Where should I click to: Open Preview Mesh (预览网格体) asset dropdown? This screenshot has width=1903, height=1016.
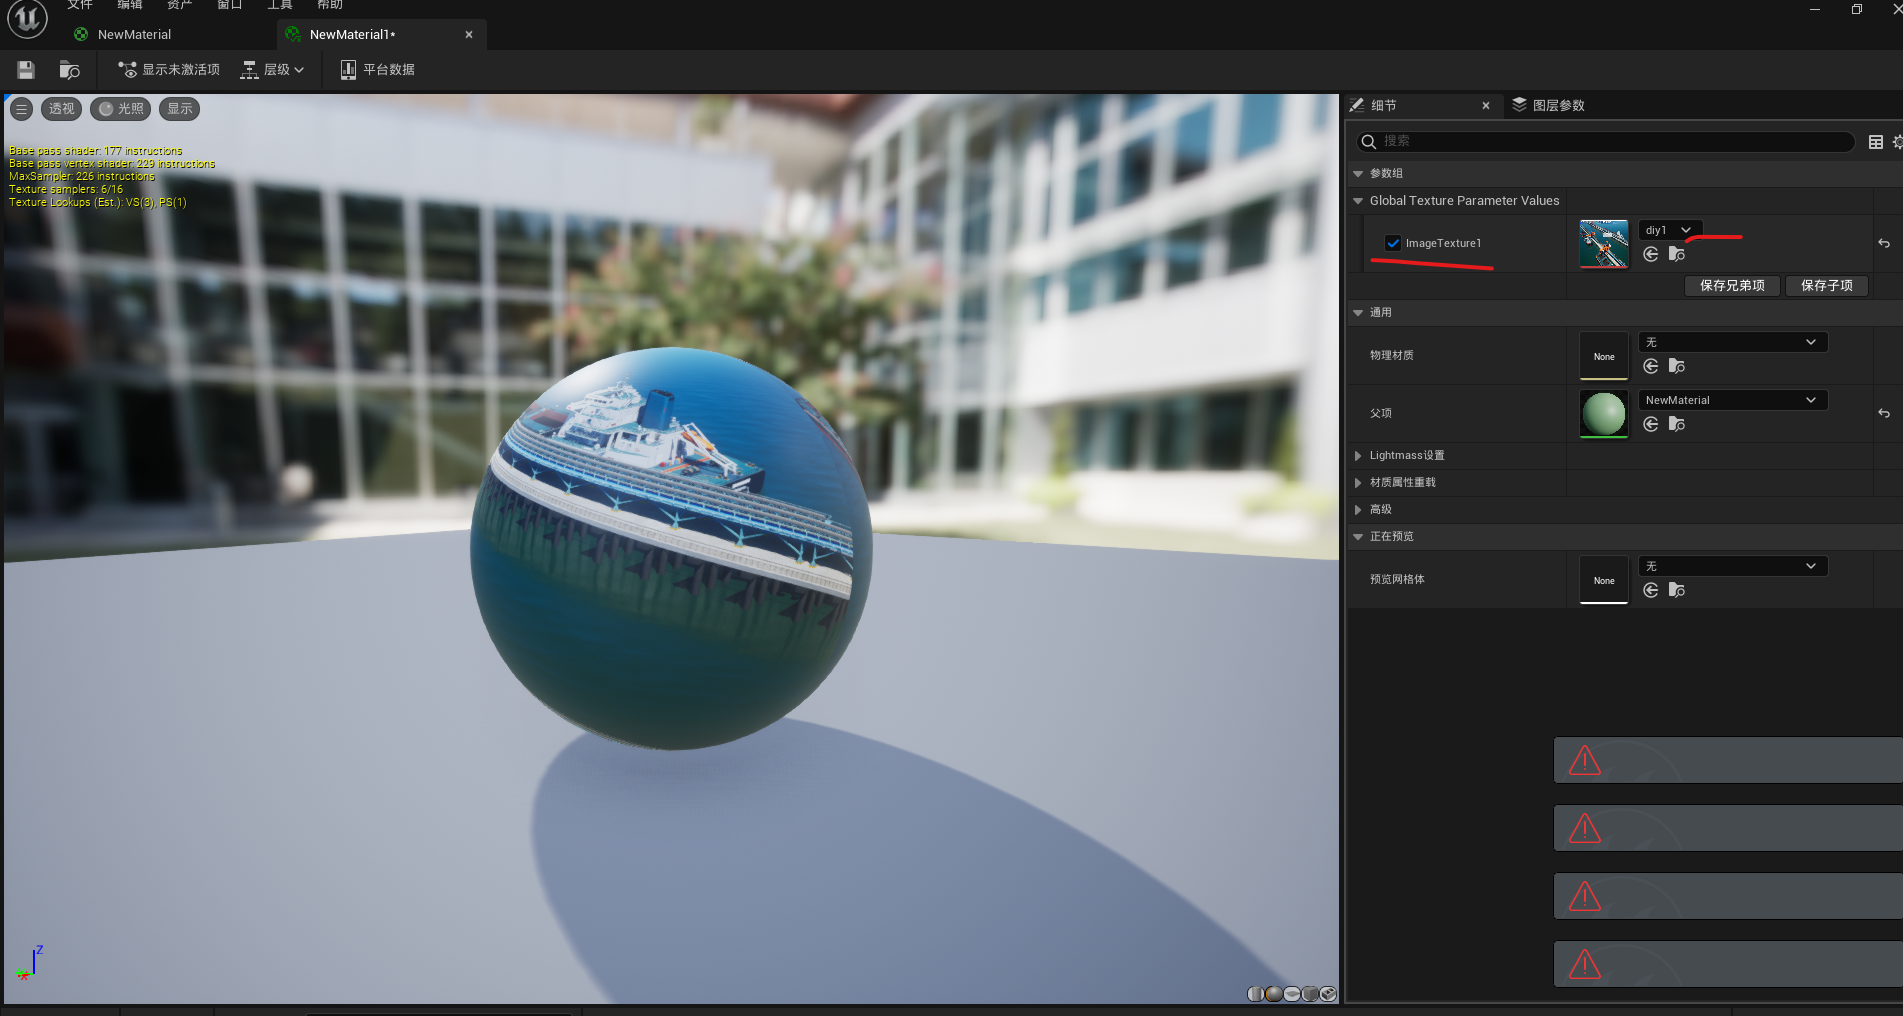[1733, 566]
